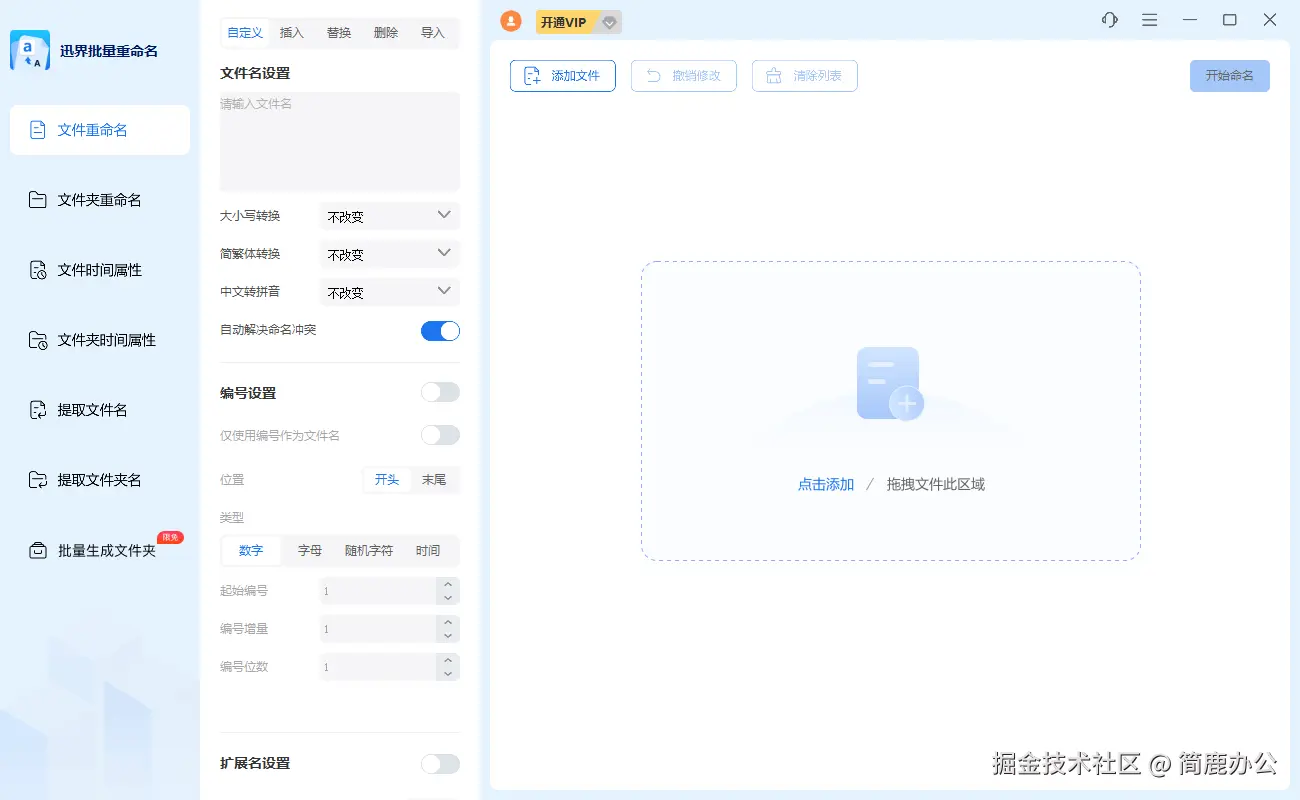Open the 中文转拼音 dropdown

click(x=389, y=291)
